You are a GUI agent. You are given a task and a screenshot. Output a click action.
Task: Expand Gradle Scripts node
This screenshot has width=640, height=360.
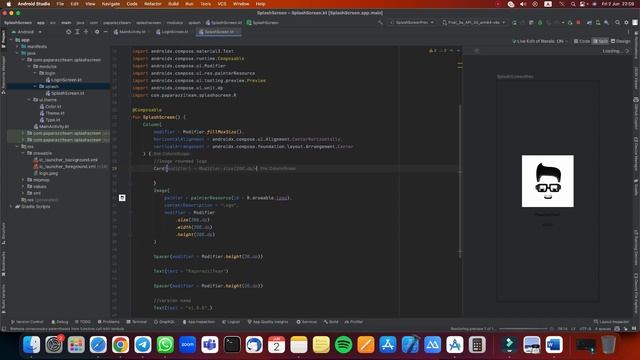[x=11, y=207]
